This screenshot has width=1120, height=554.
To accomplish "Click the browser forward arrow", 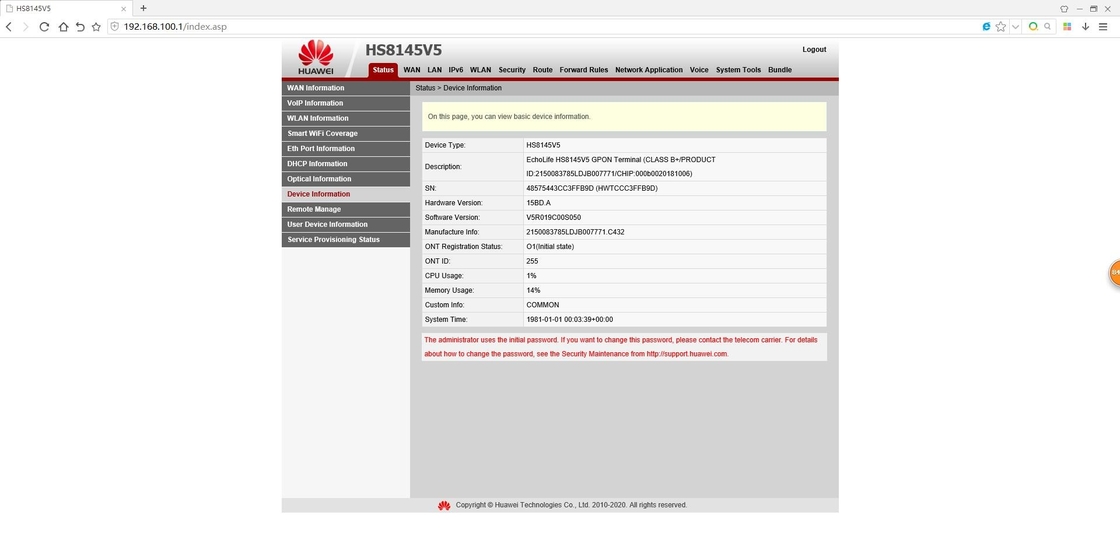I will pyautogui.click(x=26, y=26).
